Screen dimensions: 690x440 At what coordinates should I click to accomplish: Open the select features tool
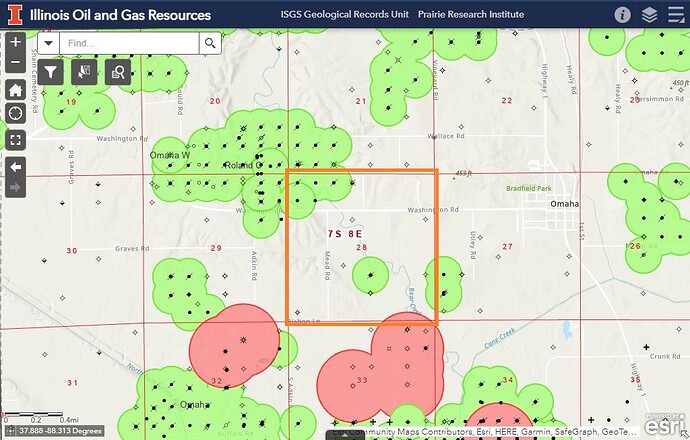(84, 72)
